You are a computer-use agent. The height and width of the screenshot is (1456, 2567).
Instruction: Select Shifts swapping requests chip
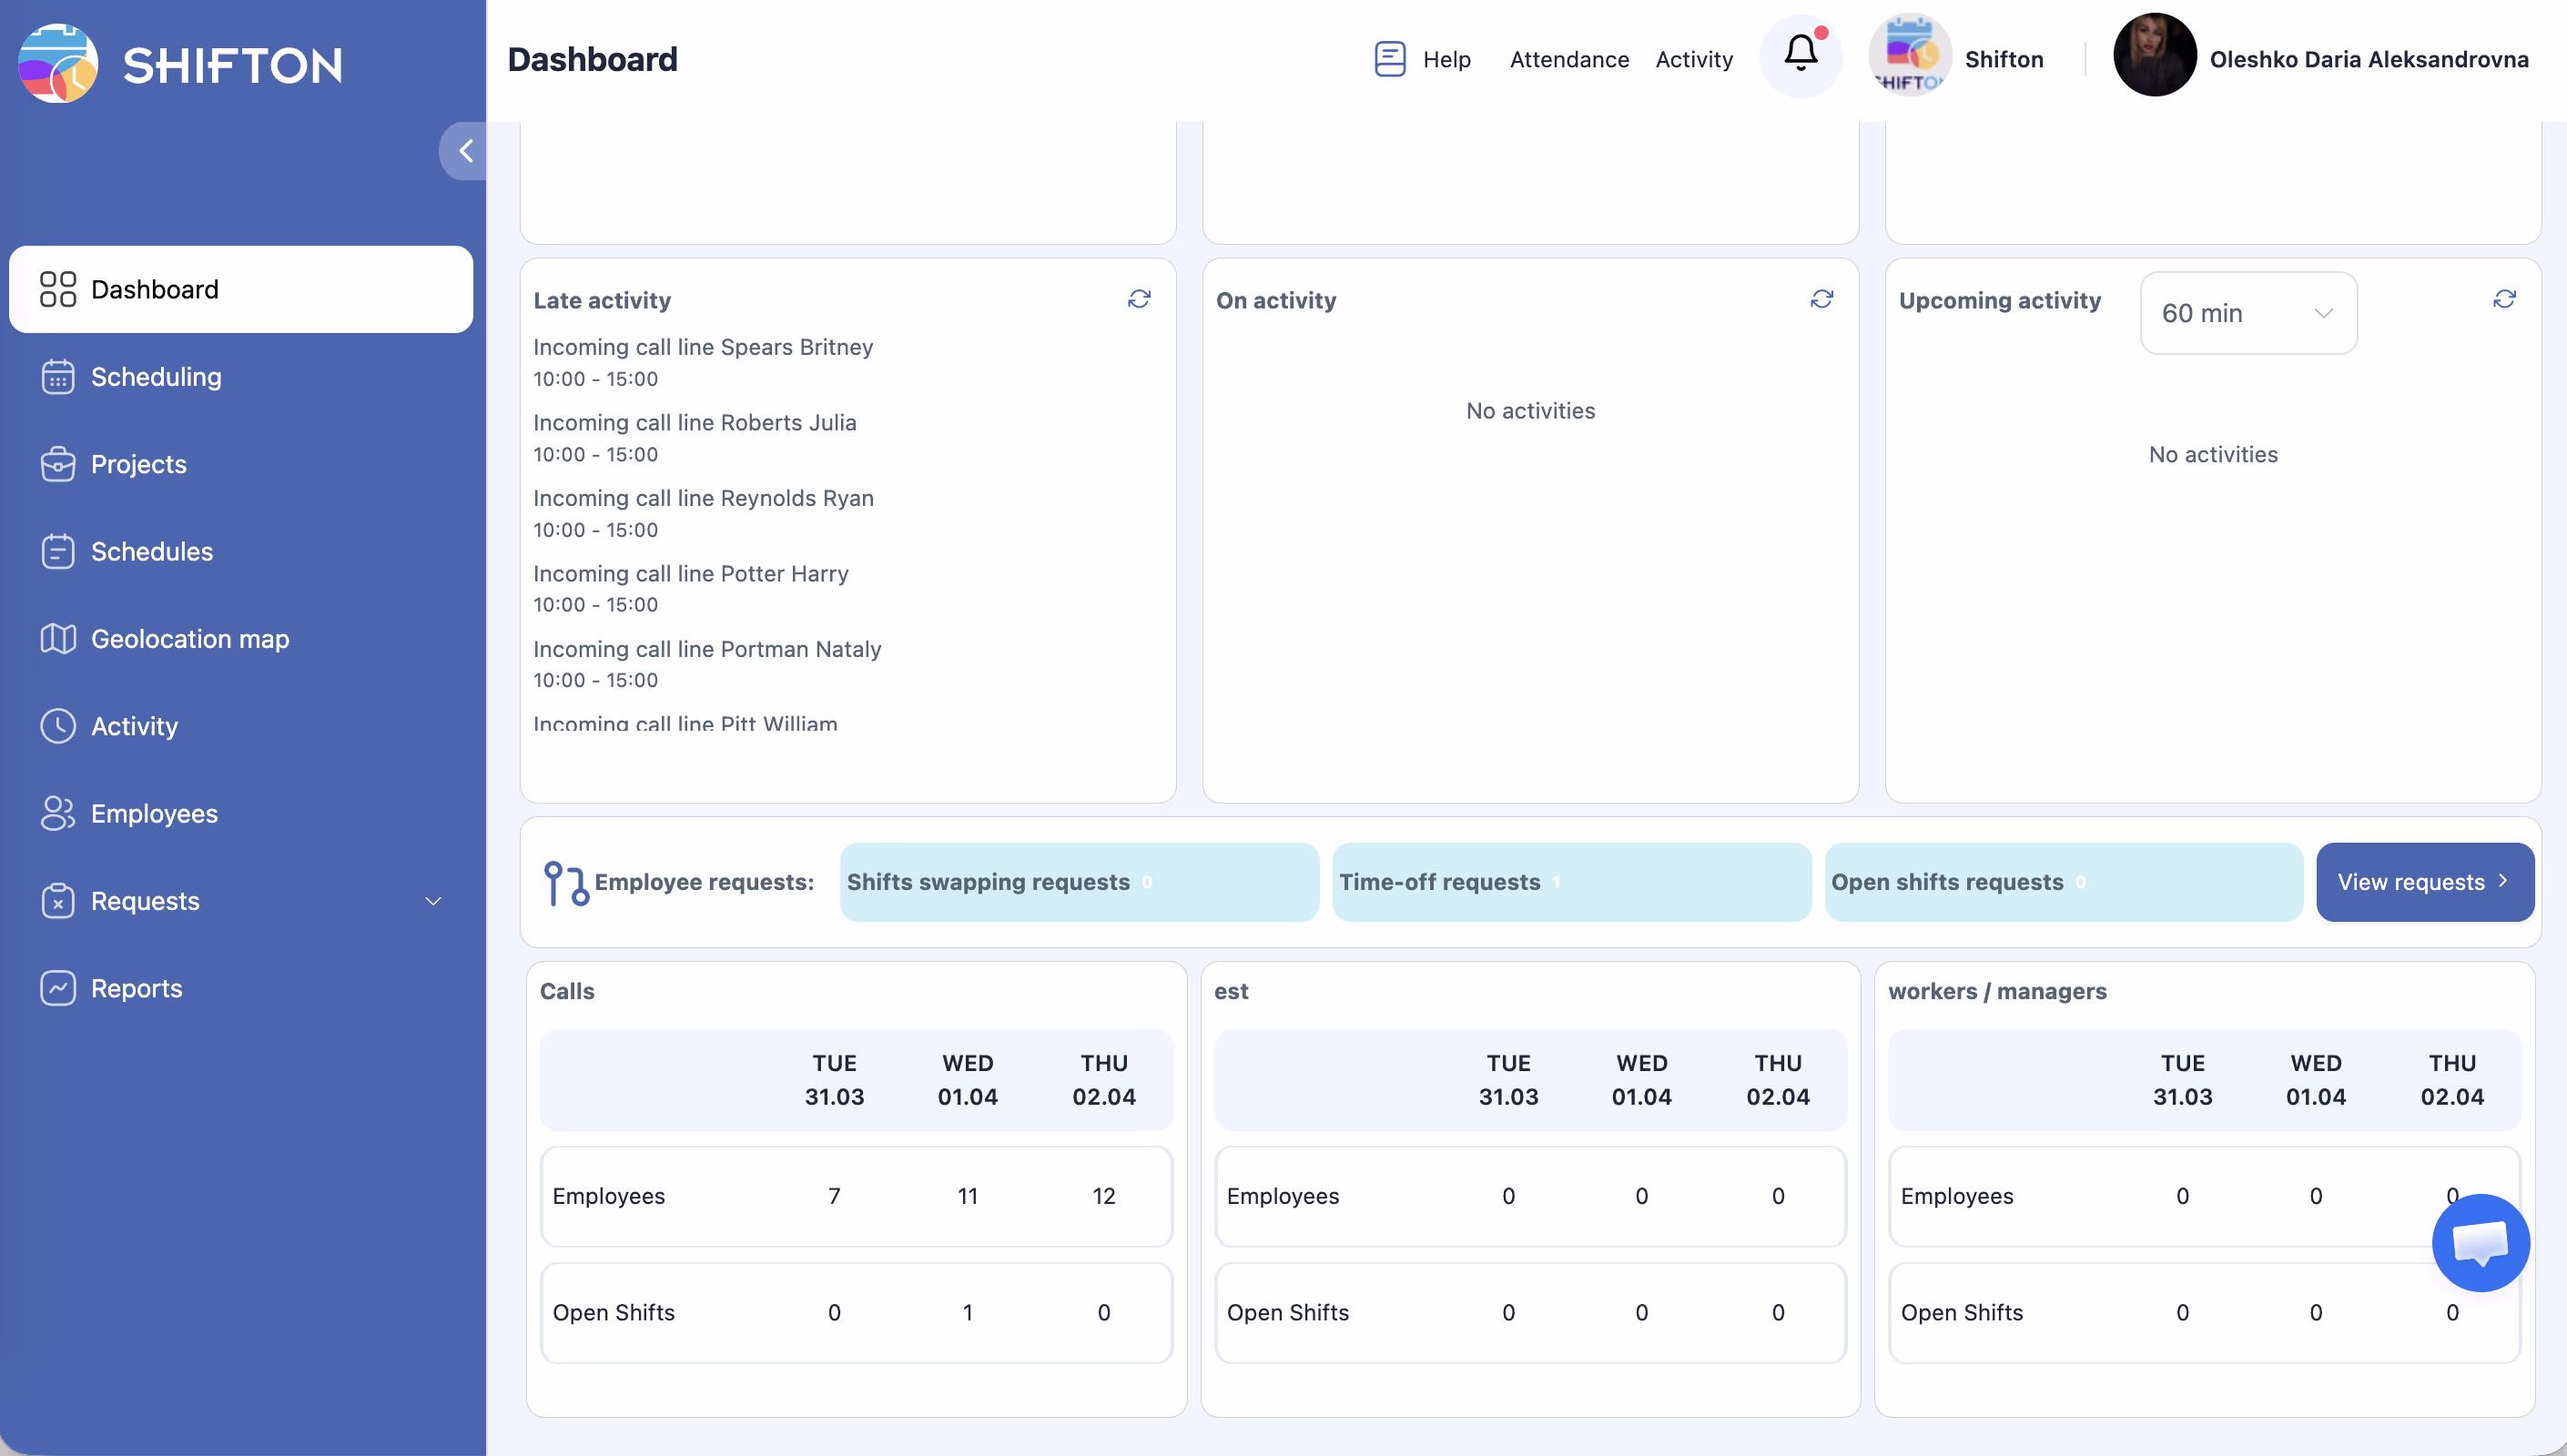coord(1078,882)
